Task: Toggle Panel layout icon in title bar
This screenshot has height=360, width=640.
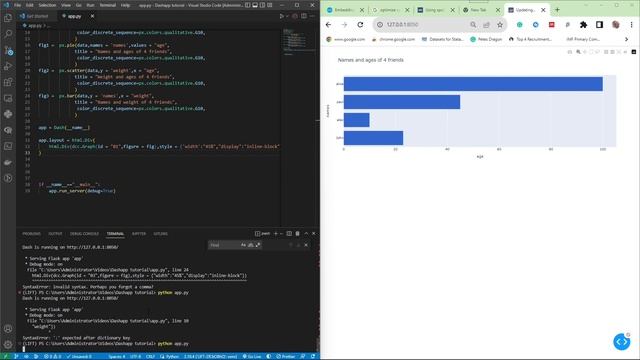Action: 255,5
